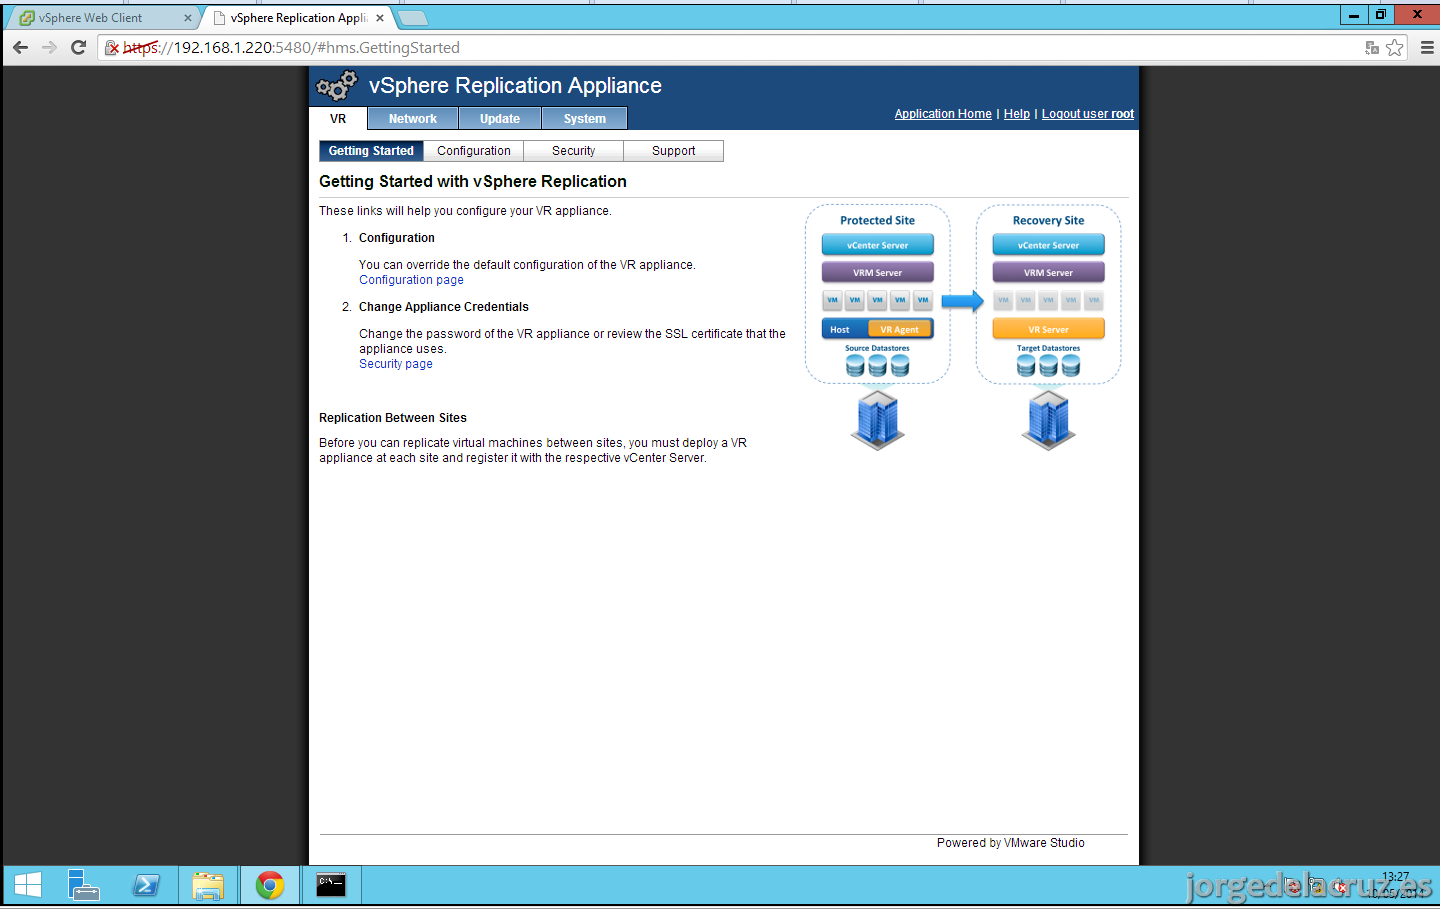Minimize the Chrome browser window
Screen dimensions: 1440x910
[x=1354, y=15]
